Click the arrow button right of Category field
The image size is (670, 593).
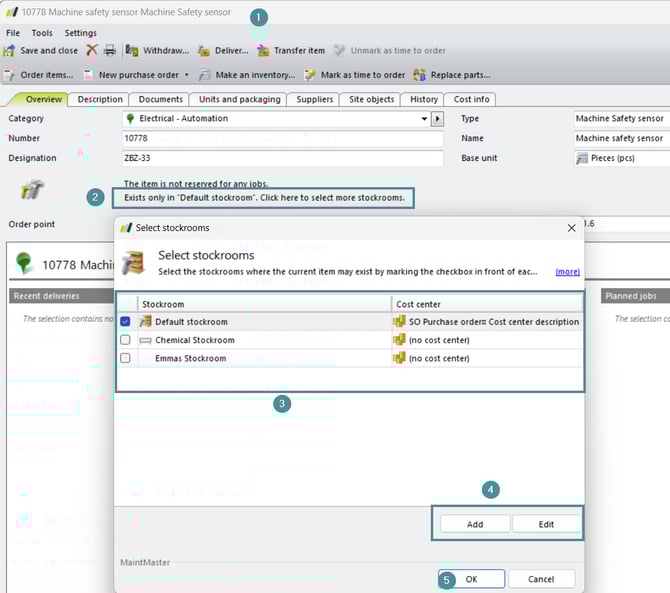437,119
